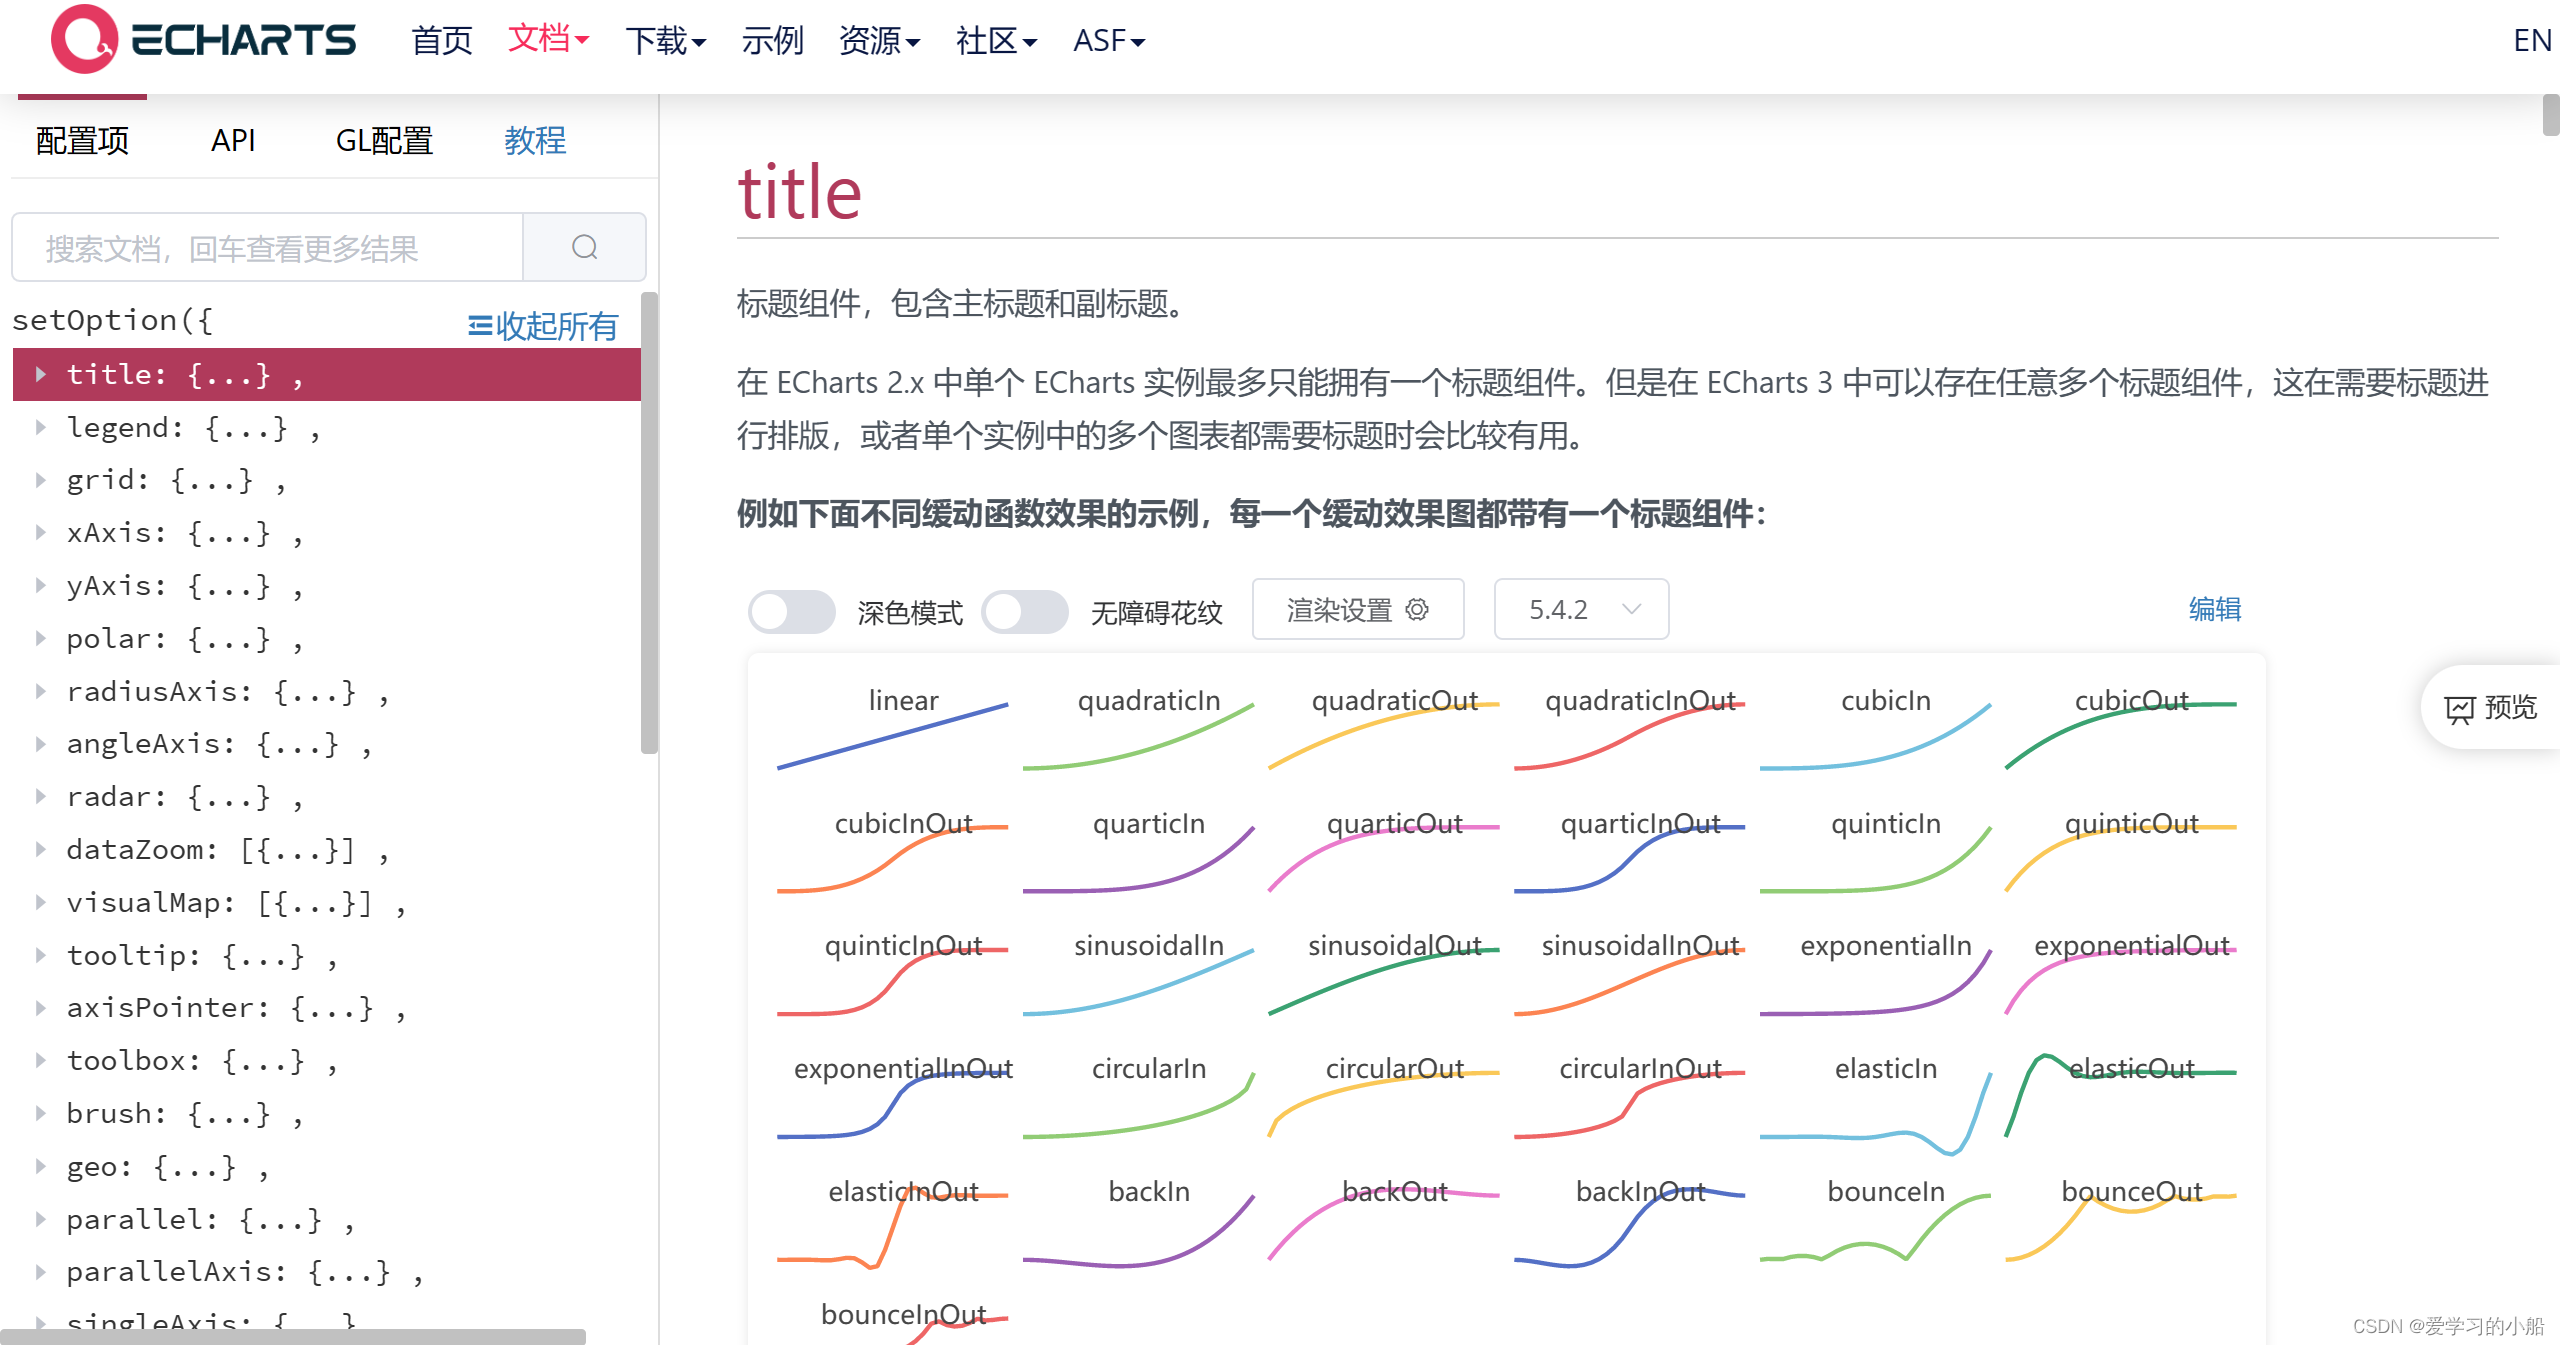Open the 社区 dropdown menu
This screenshot has width=2560, height=1345.
click(x=996, y=41)
